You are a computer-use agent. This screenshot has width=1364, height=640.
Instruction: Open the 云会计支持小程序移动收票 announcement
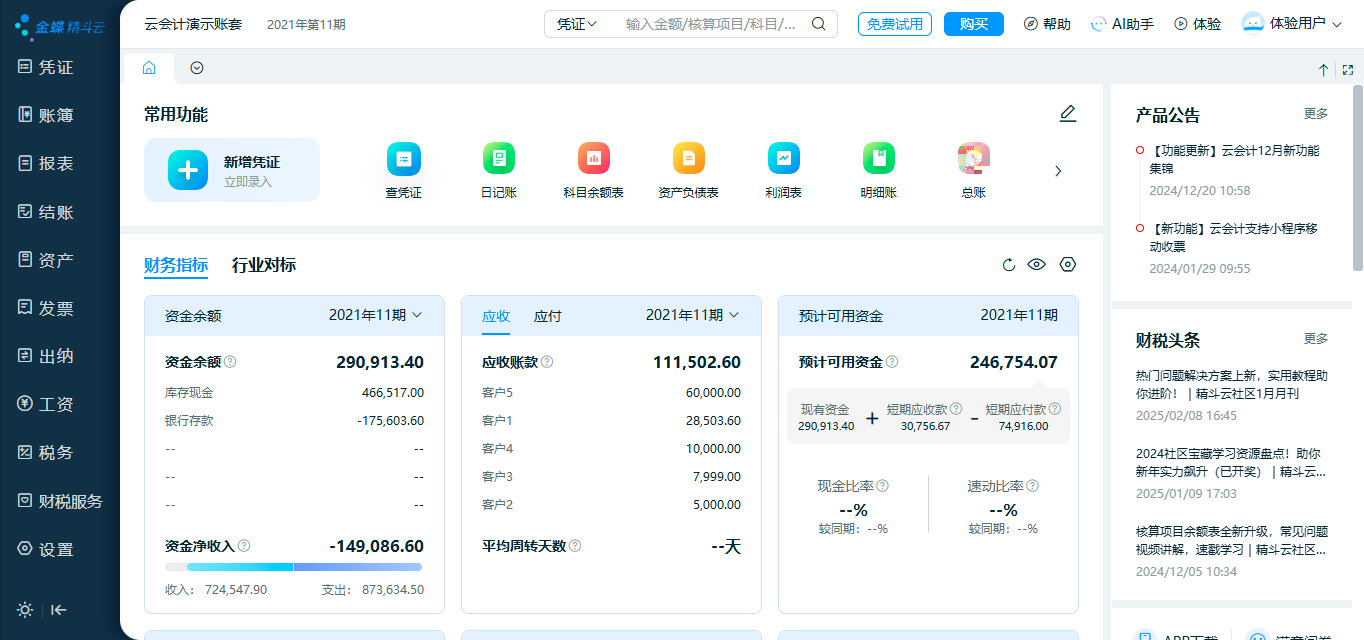1233,237
